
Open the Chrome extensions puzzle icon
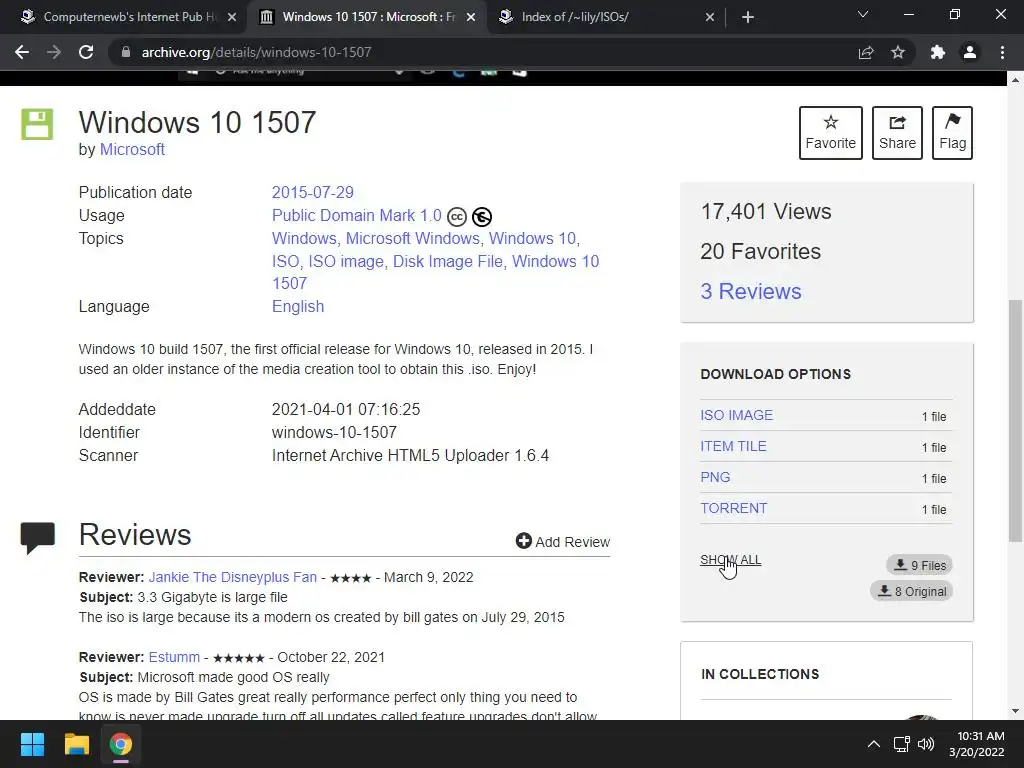pos(938,52)
